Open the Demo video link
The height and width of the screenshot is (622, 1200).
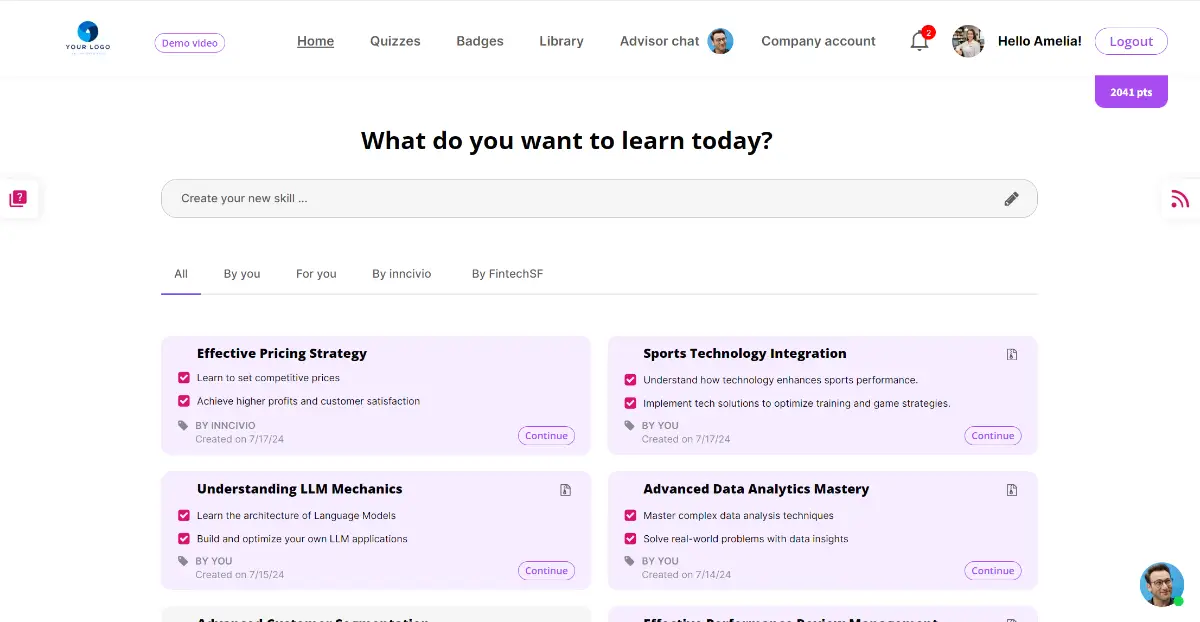pos(190,43)
